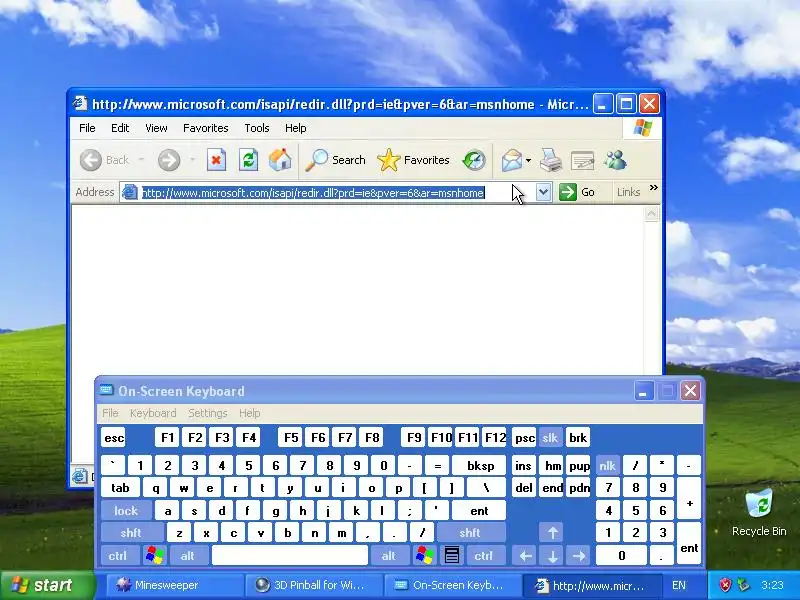The height and width of the screenshot is (600, 800).
Task: Click the right Windows logo key on keyboard
Action: [425, 556]
